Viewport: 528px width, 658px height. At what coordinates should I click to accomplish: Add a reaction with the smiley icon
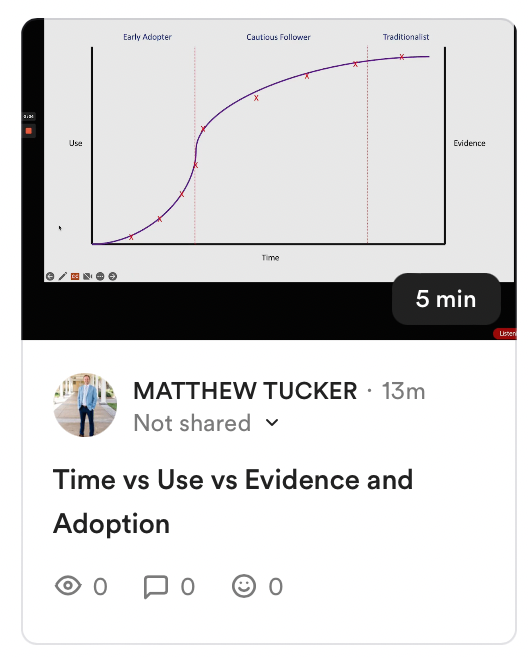click(244, 586)
